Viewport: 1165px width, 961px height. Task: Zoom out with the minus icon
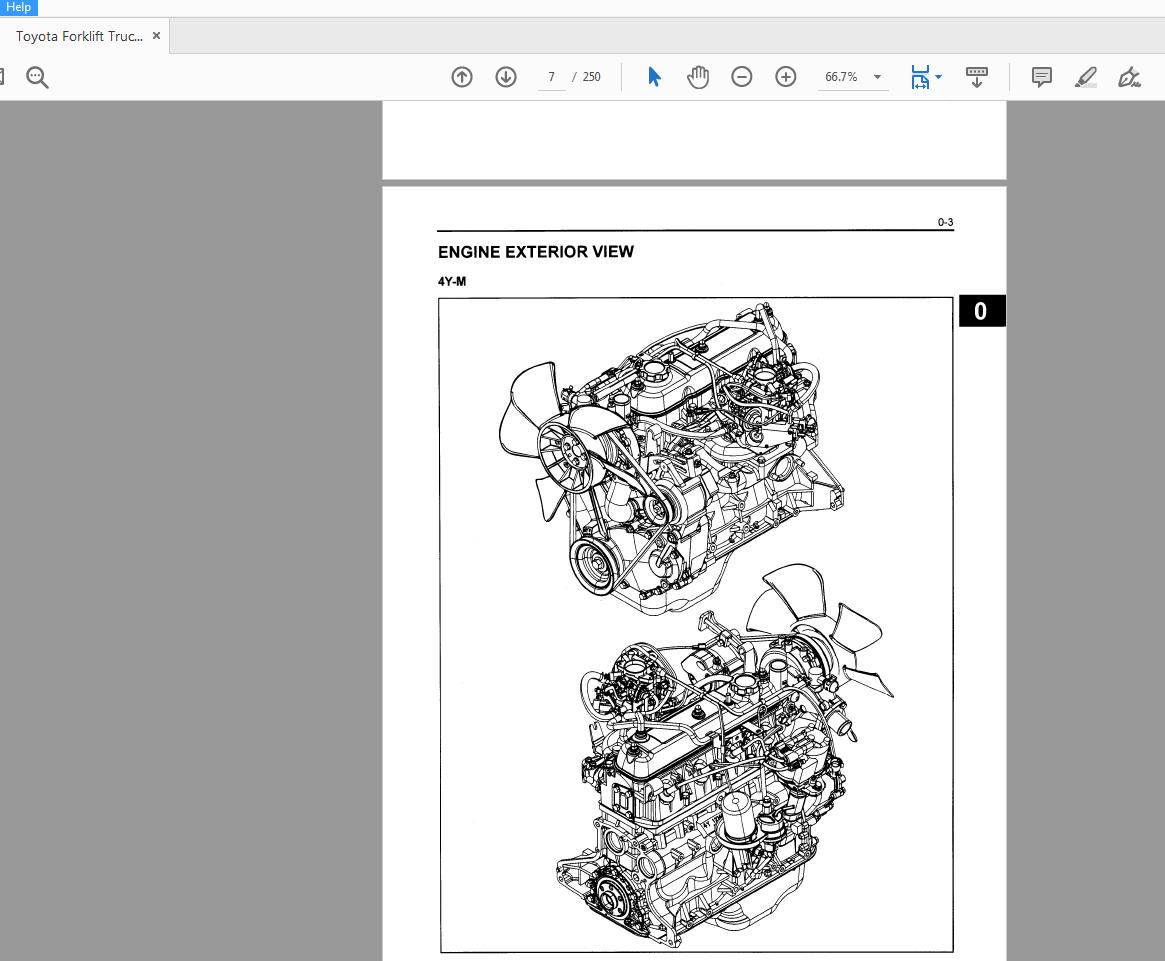(x=741, y=77)
